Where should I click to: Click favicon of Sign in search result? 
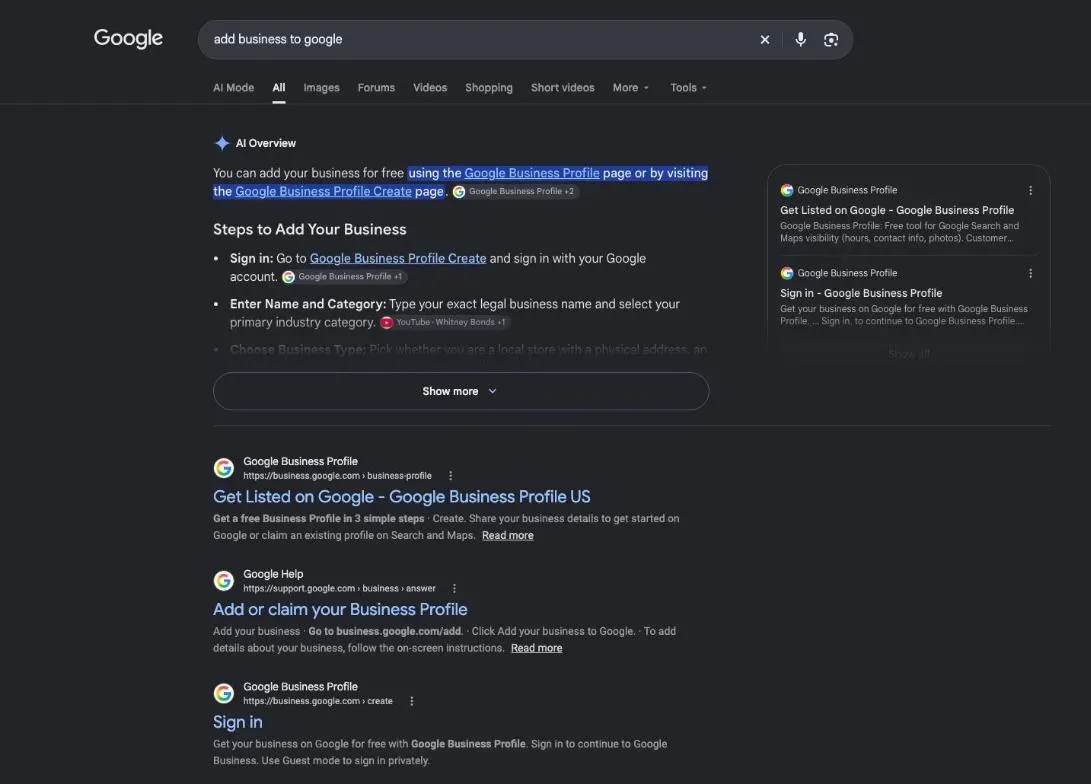(223, 694)
